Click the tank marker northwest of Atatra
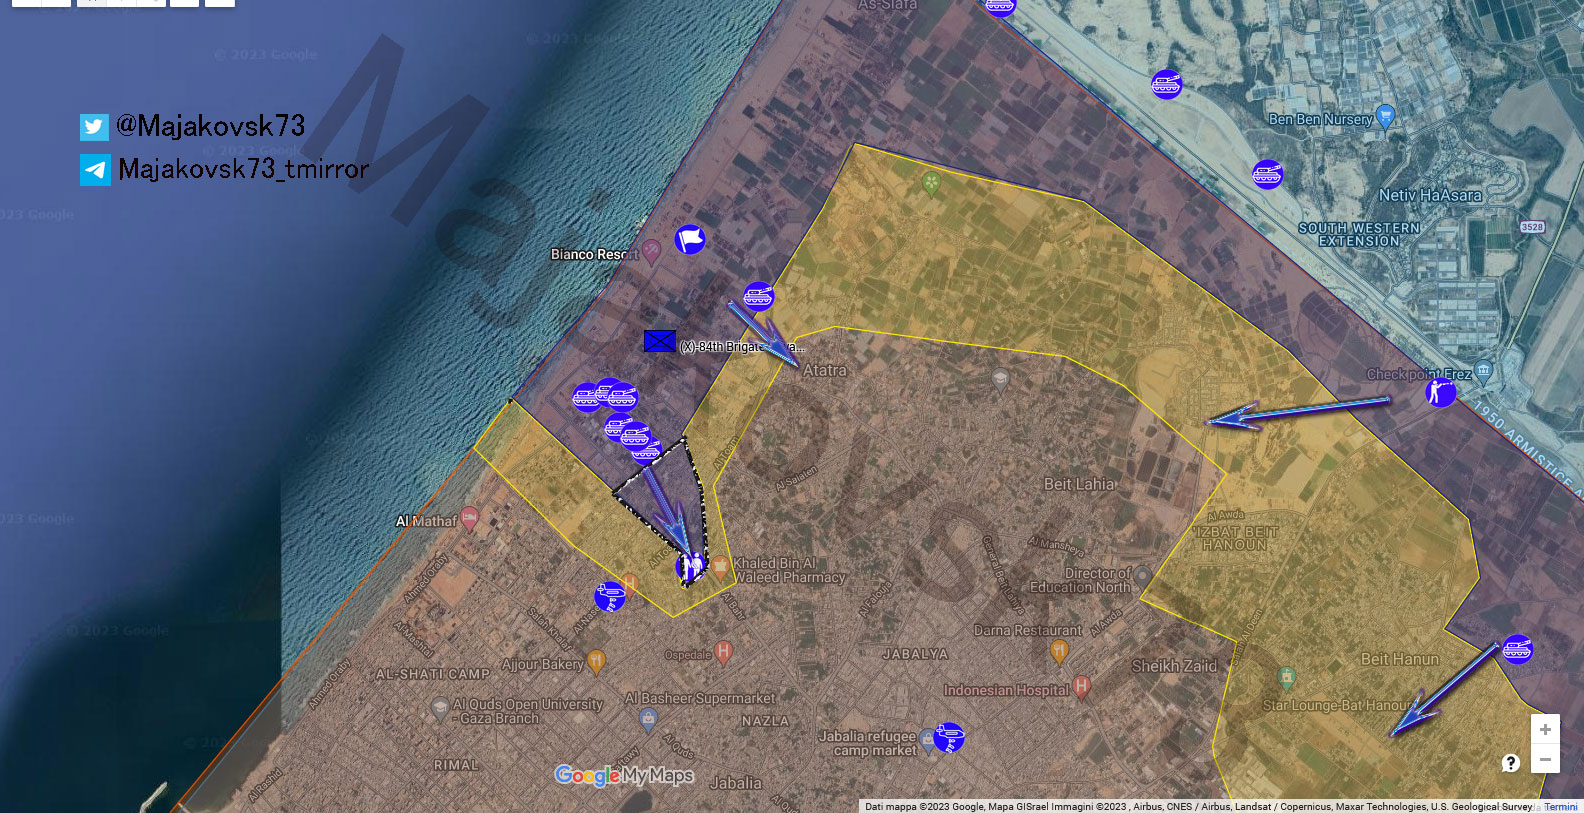Screen dimensions: 1584x813 click(759, 297)
